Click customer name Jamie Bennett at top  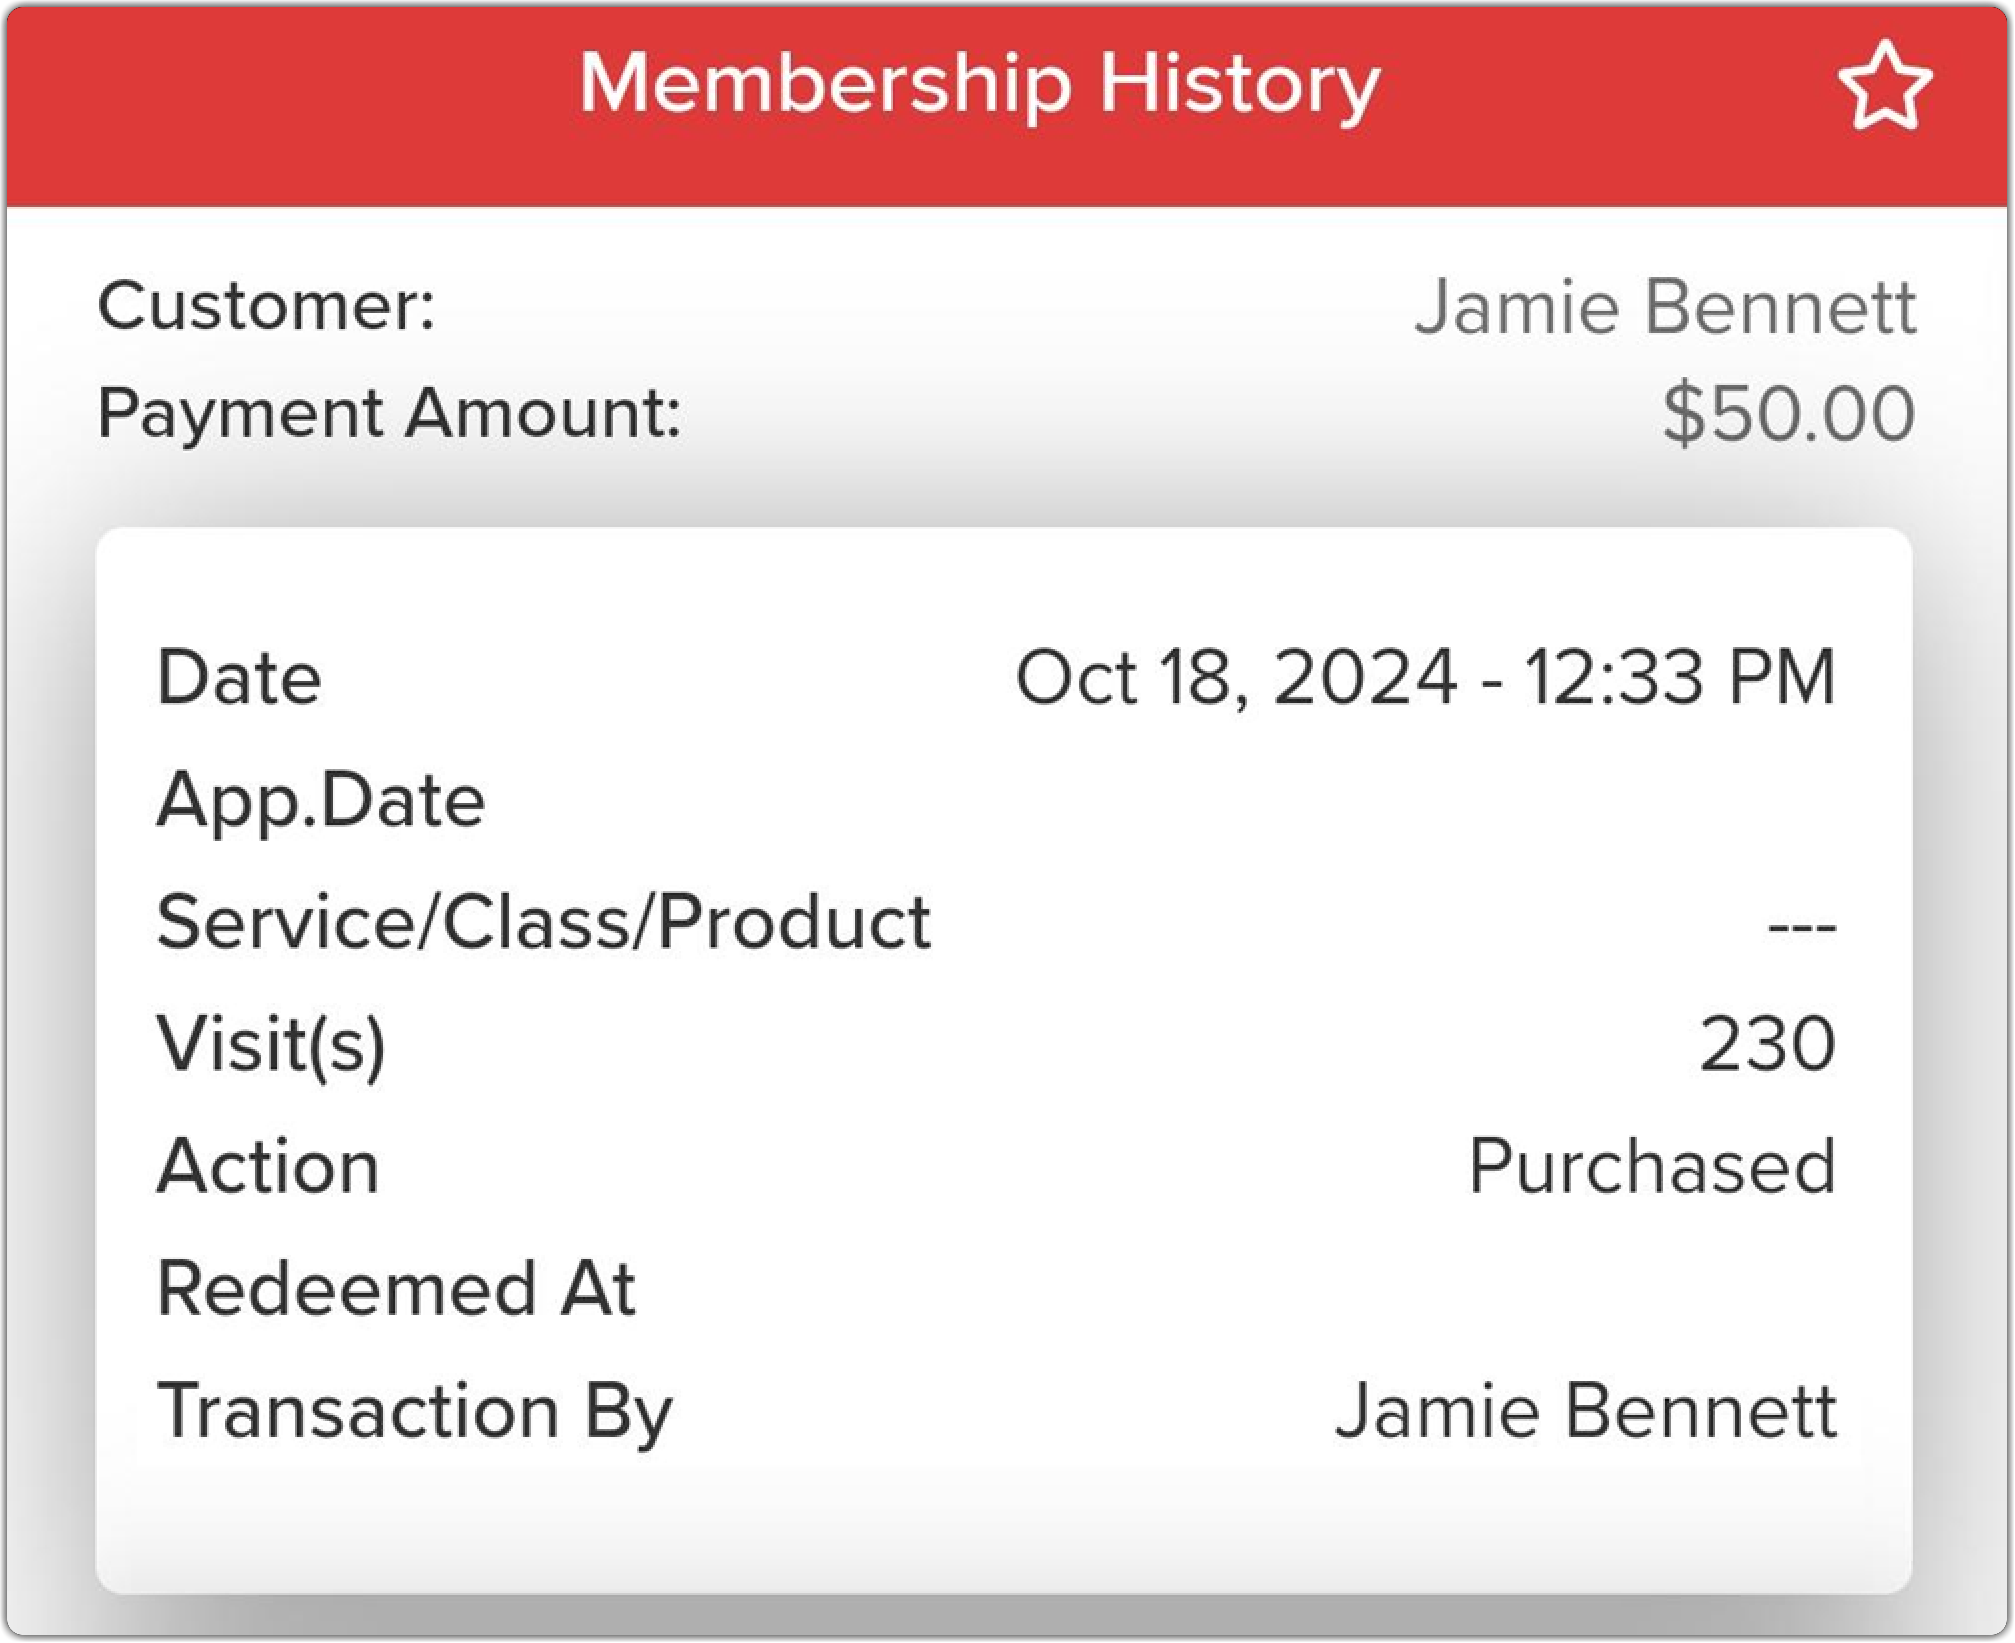[1665, 306]
